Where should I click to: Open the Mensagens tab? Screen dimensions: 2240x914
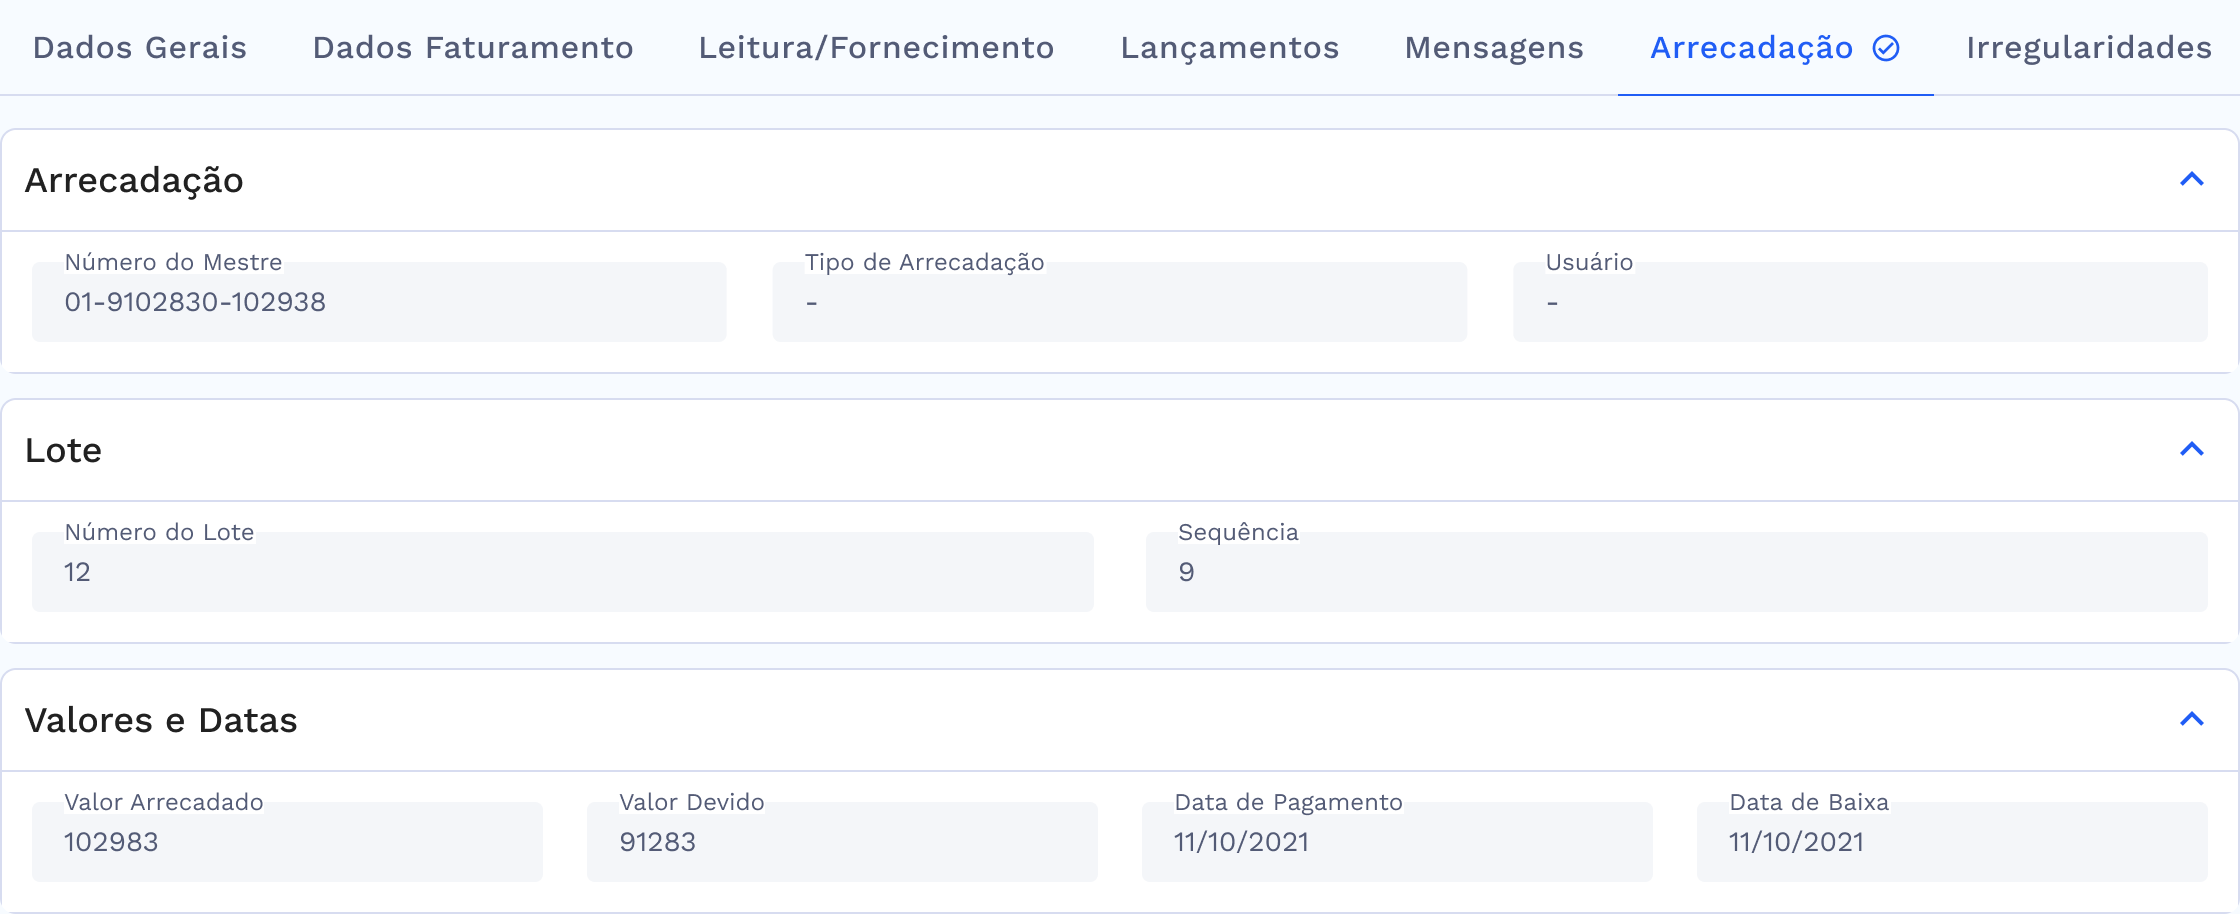(1494, 48)
